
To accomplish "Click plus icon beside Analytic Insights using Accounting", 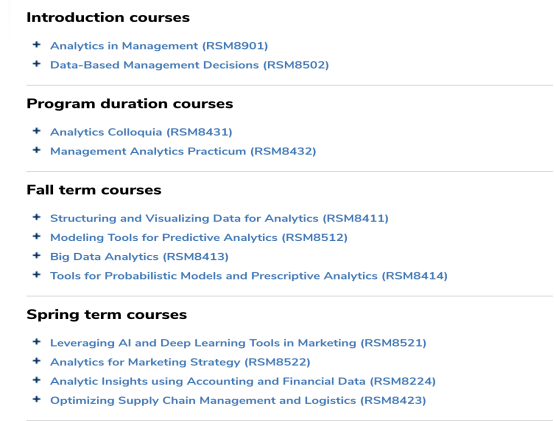I will tap(36, 380).
